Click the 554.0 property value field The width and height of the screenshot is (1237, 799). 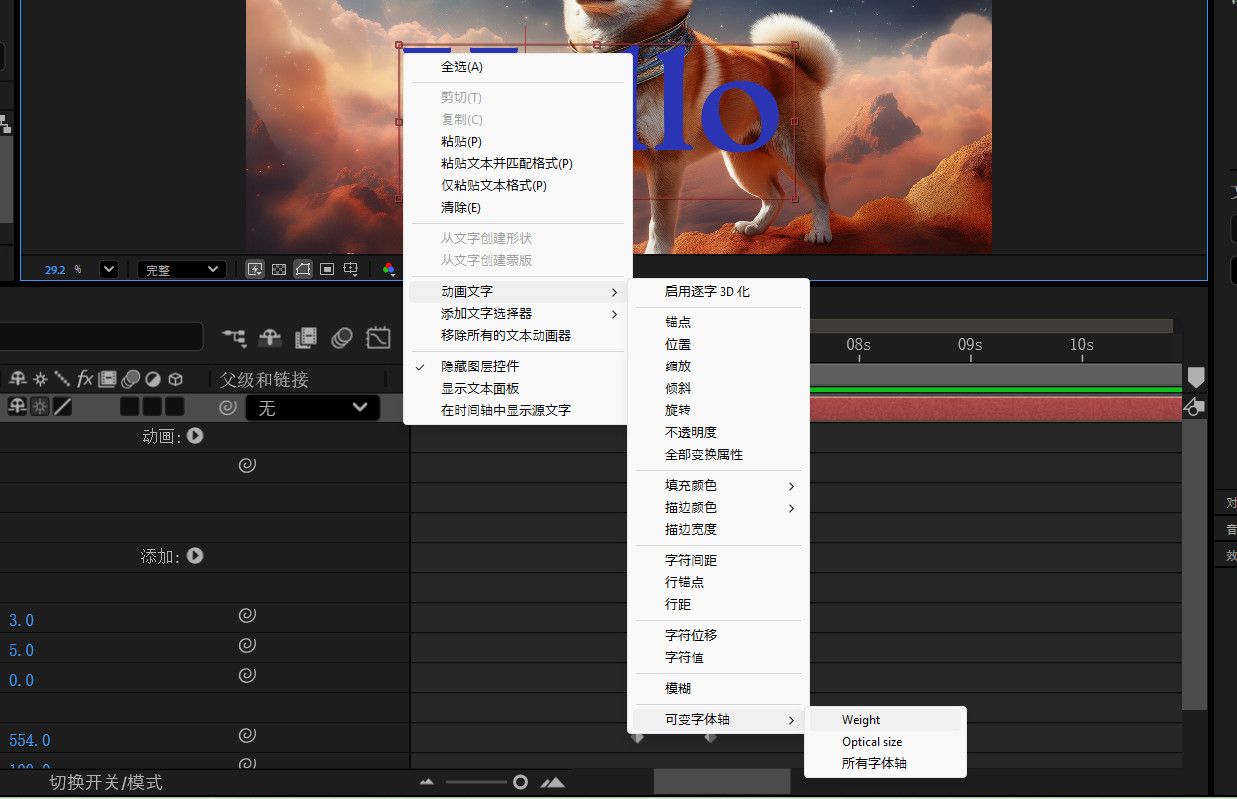[x=30, y=740]
